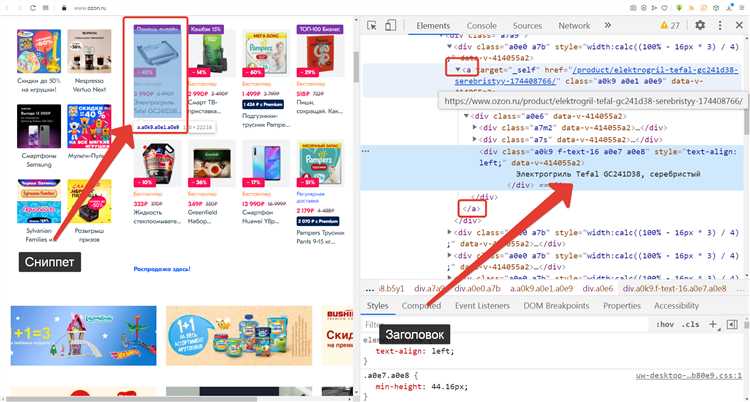This screenshot has height=402, width=750.
Task: Open the Sources tab
Action: tap(527, 26)
